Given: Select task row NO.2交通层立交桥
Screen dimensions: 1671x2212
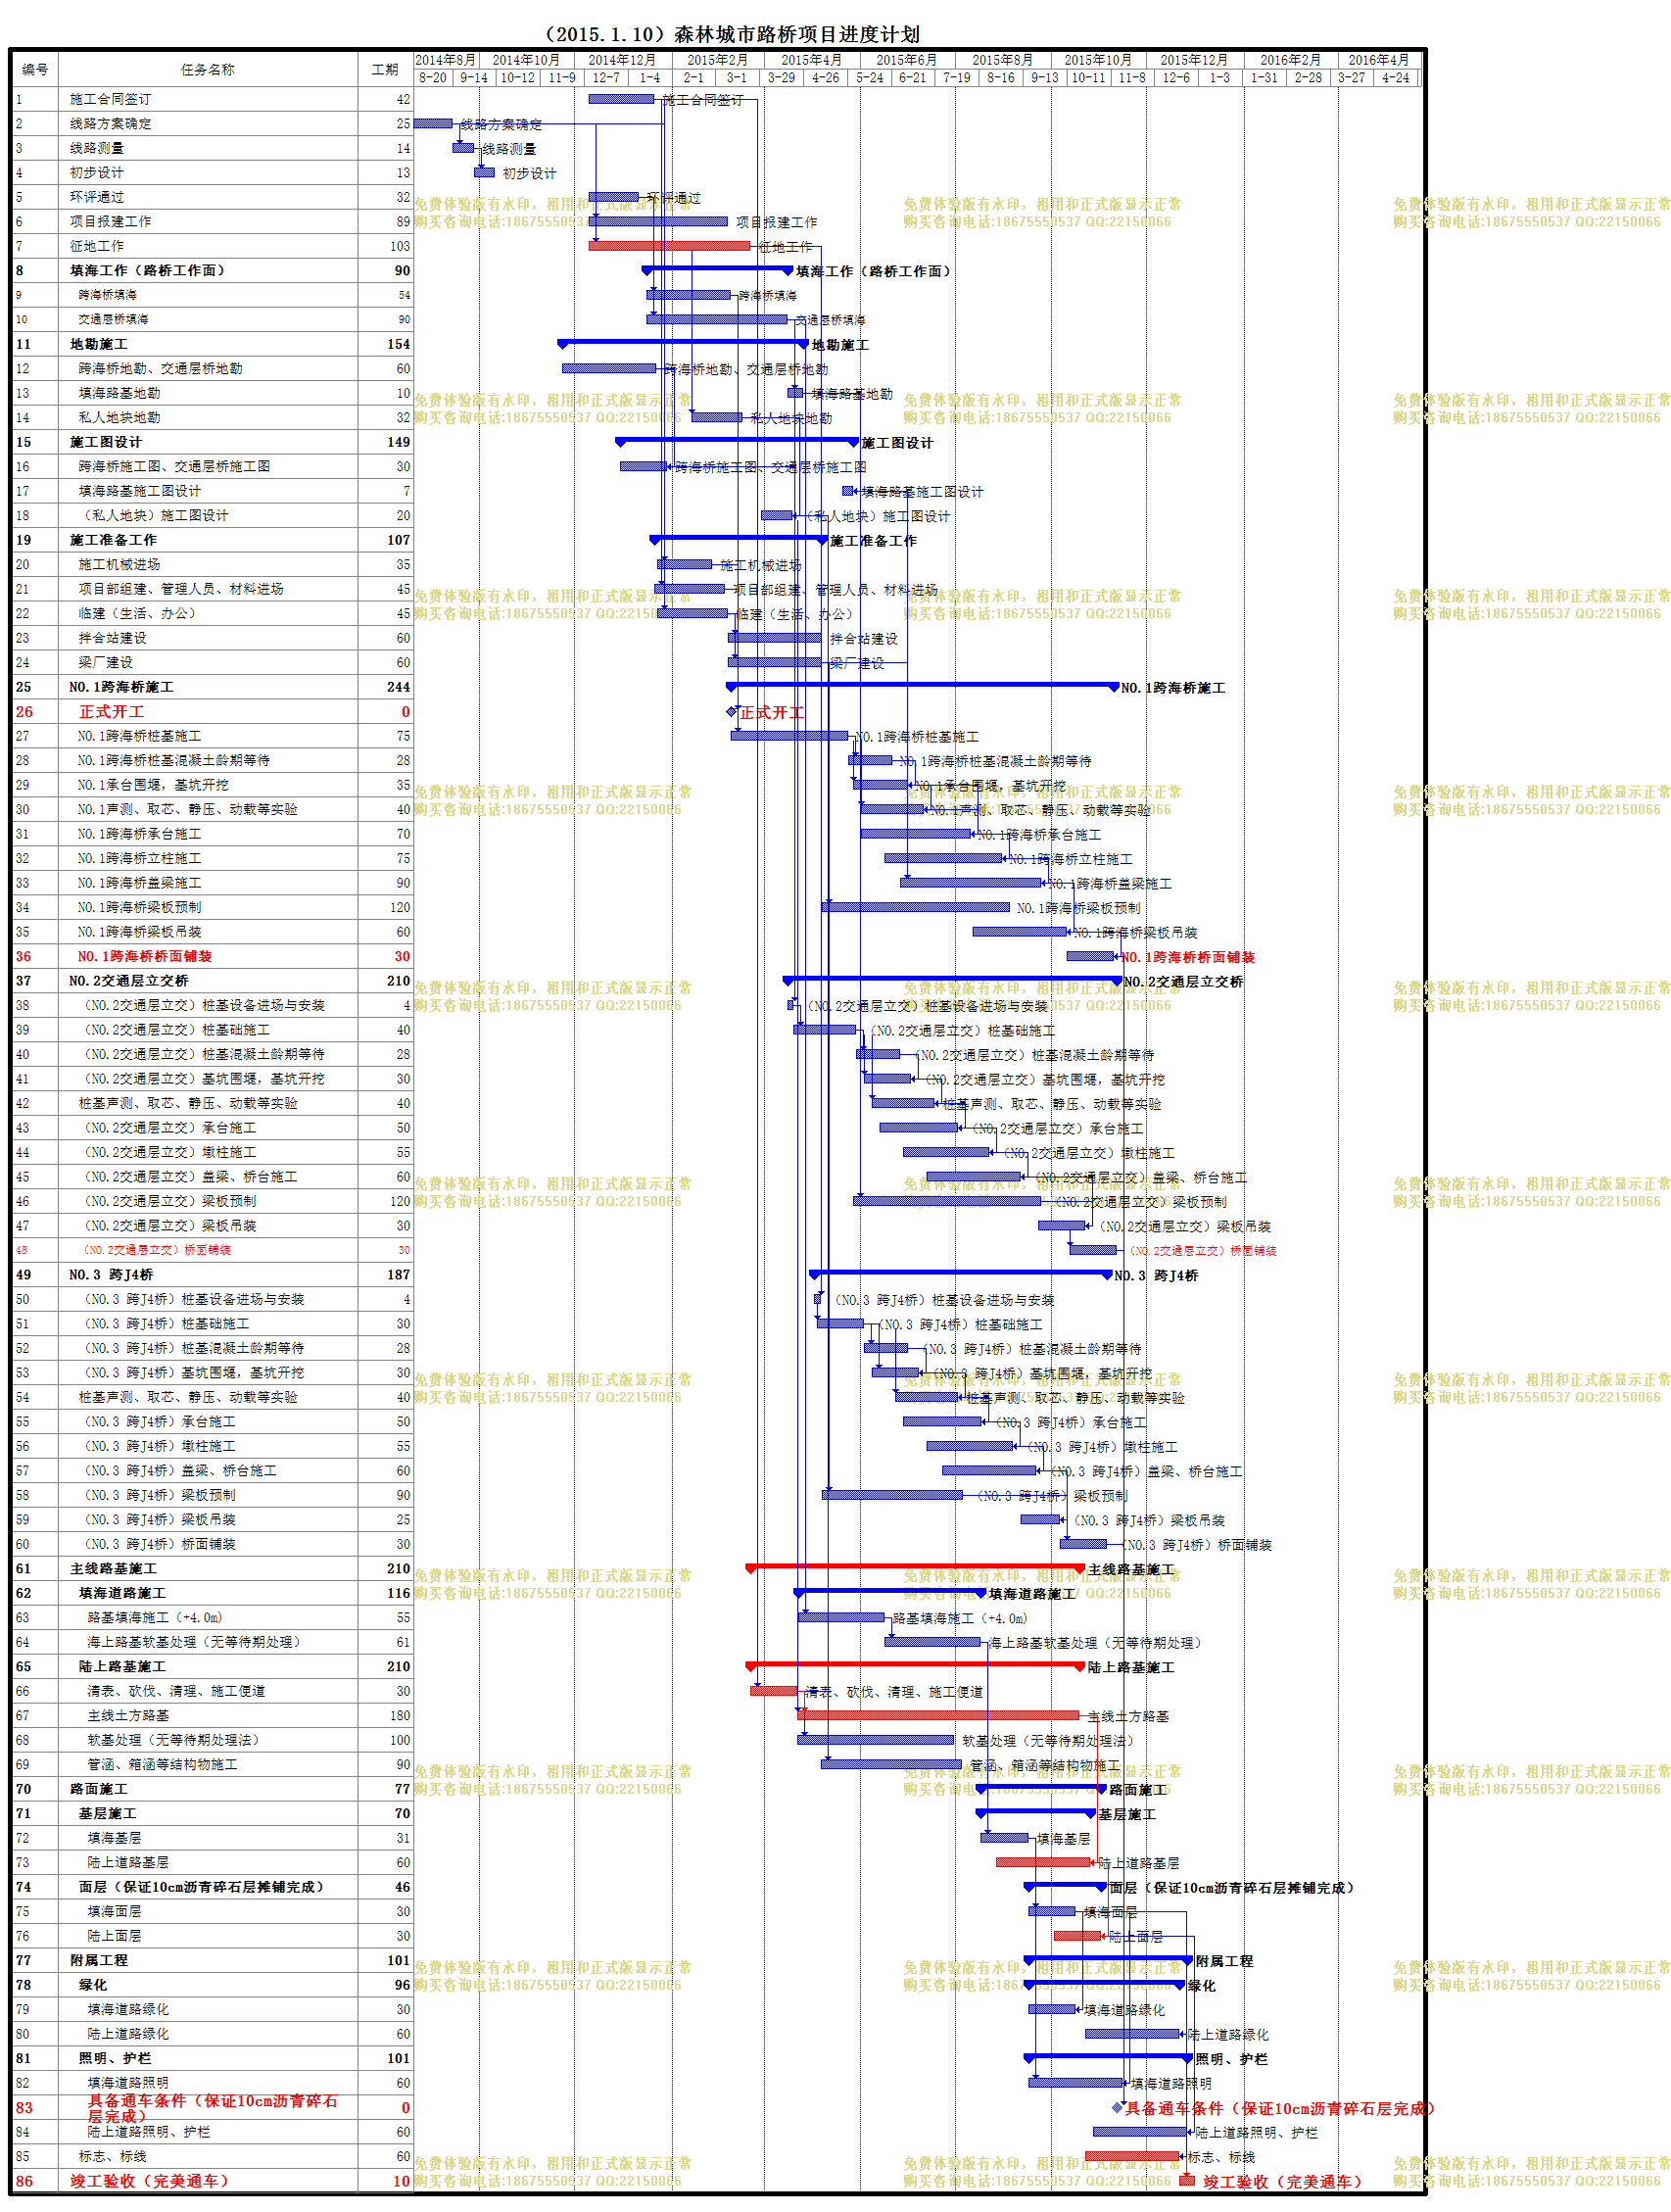Looking at the screenshot, I should coord(212,981).
